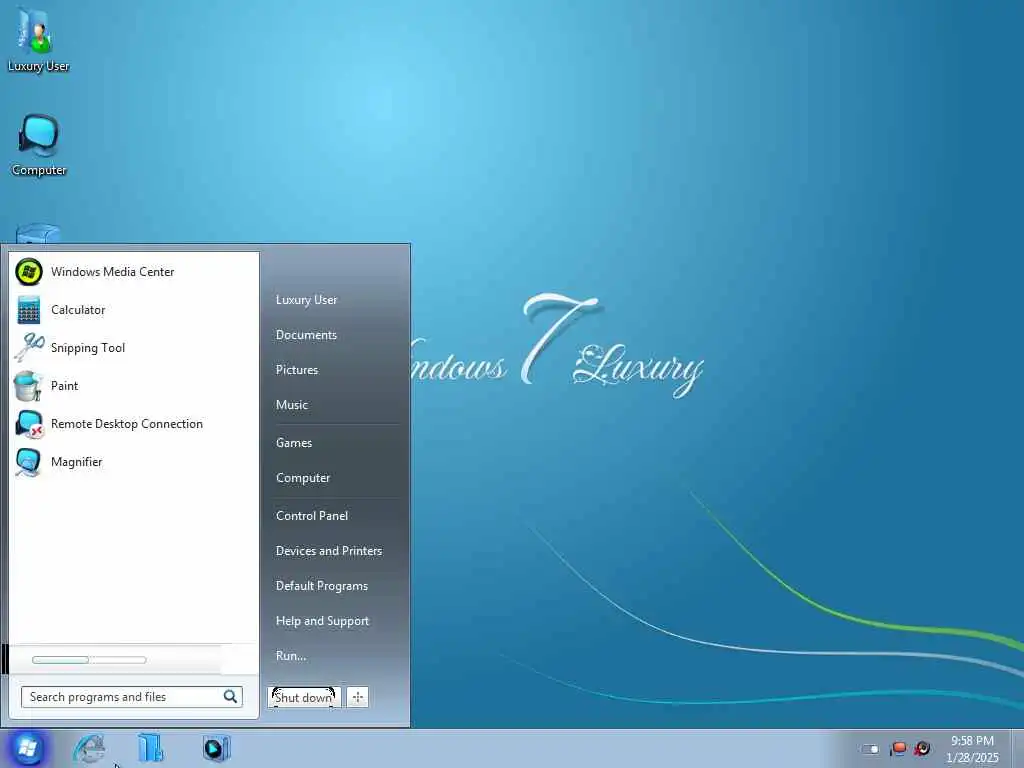
Task: Launch the Calculator icon
Action: click(x=29, y=310)
